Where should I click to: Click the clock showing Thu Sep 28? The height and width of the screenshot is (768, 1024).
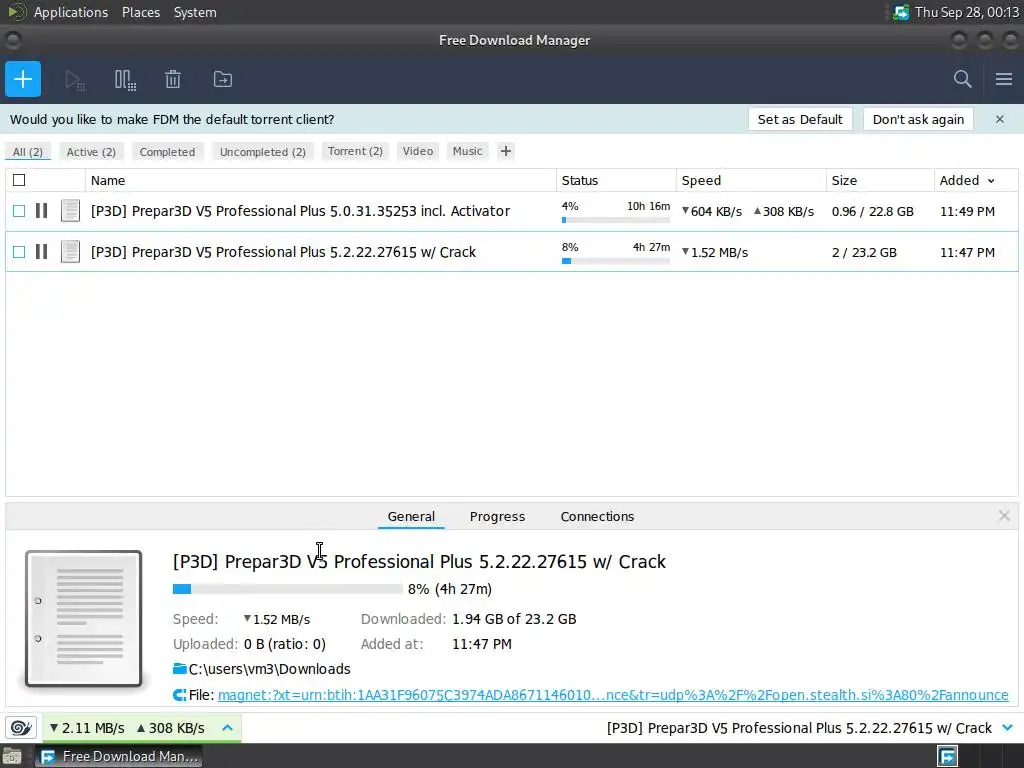pyautogui.click(x=967, y=12)
